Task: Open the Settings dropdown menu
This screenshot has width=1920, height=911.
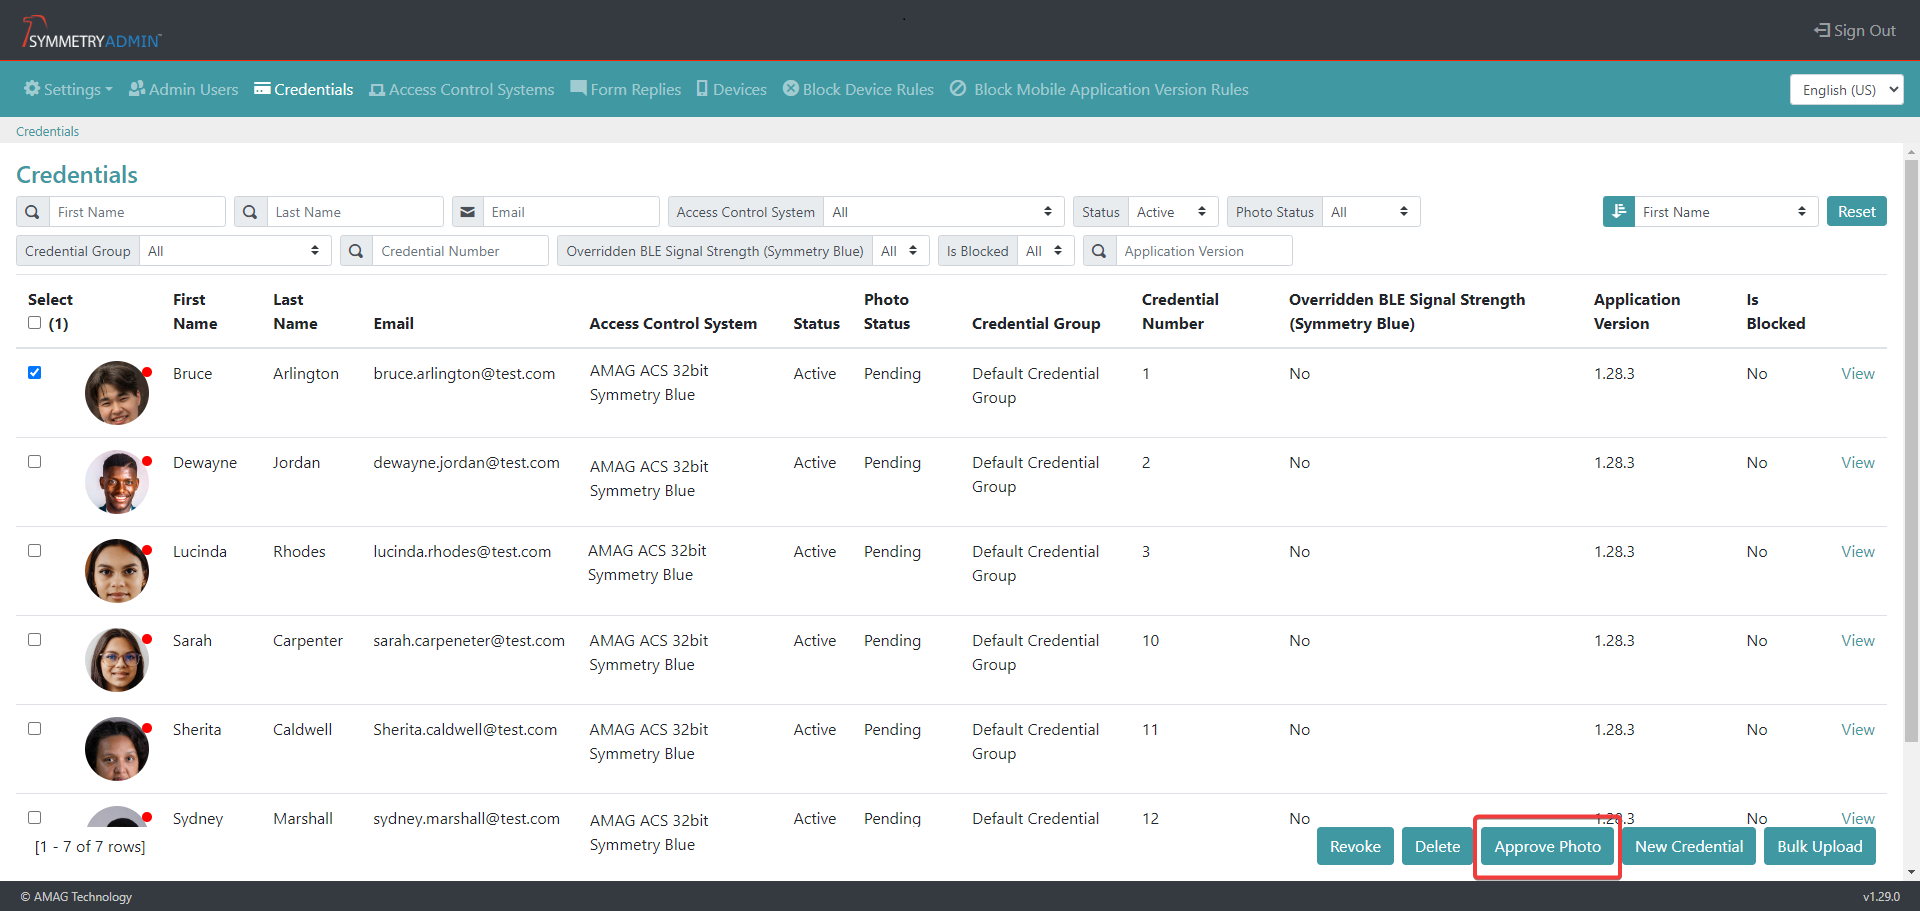Action: pos(68,89)
